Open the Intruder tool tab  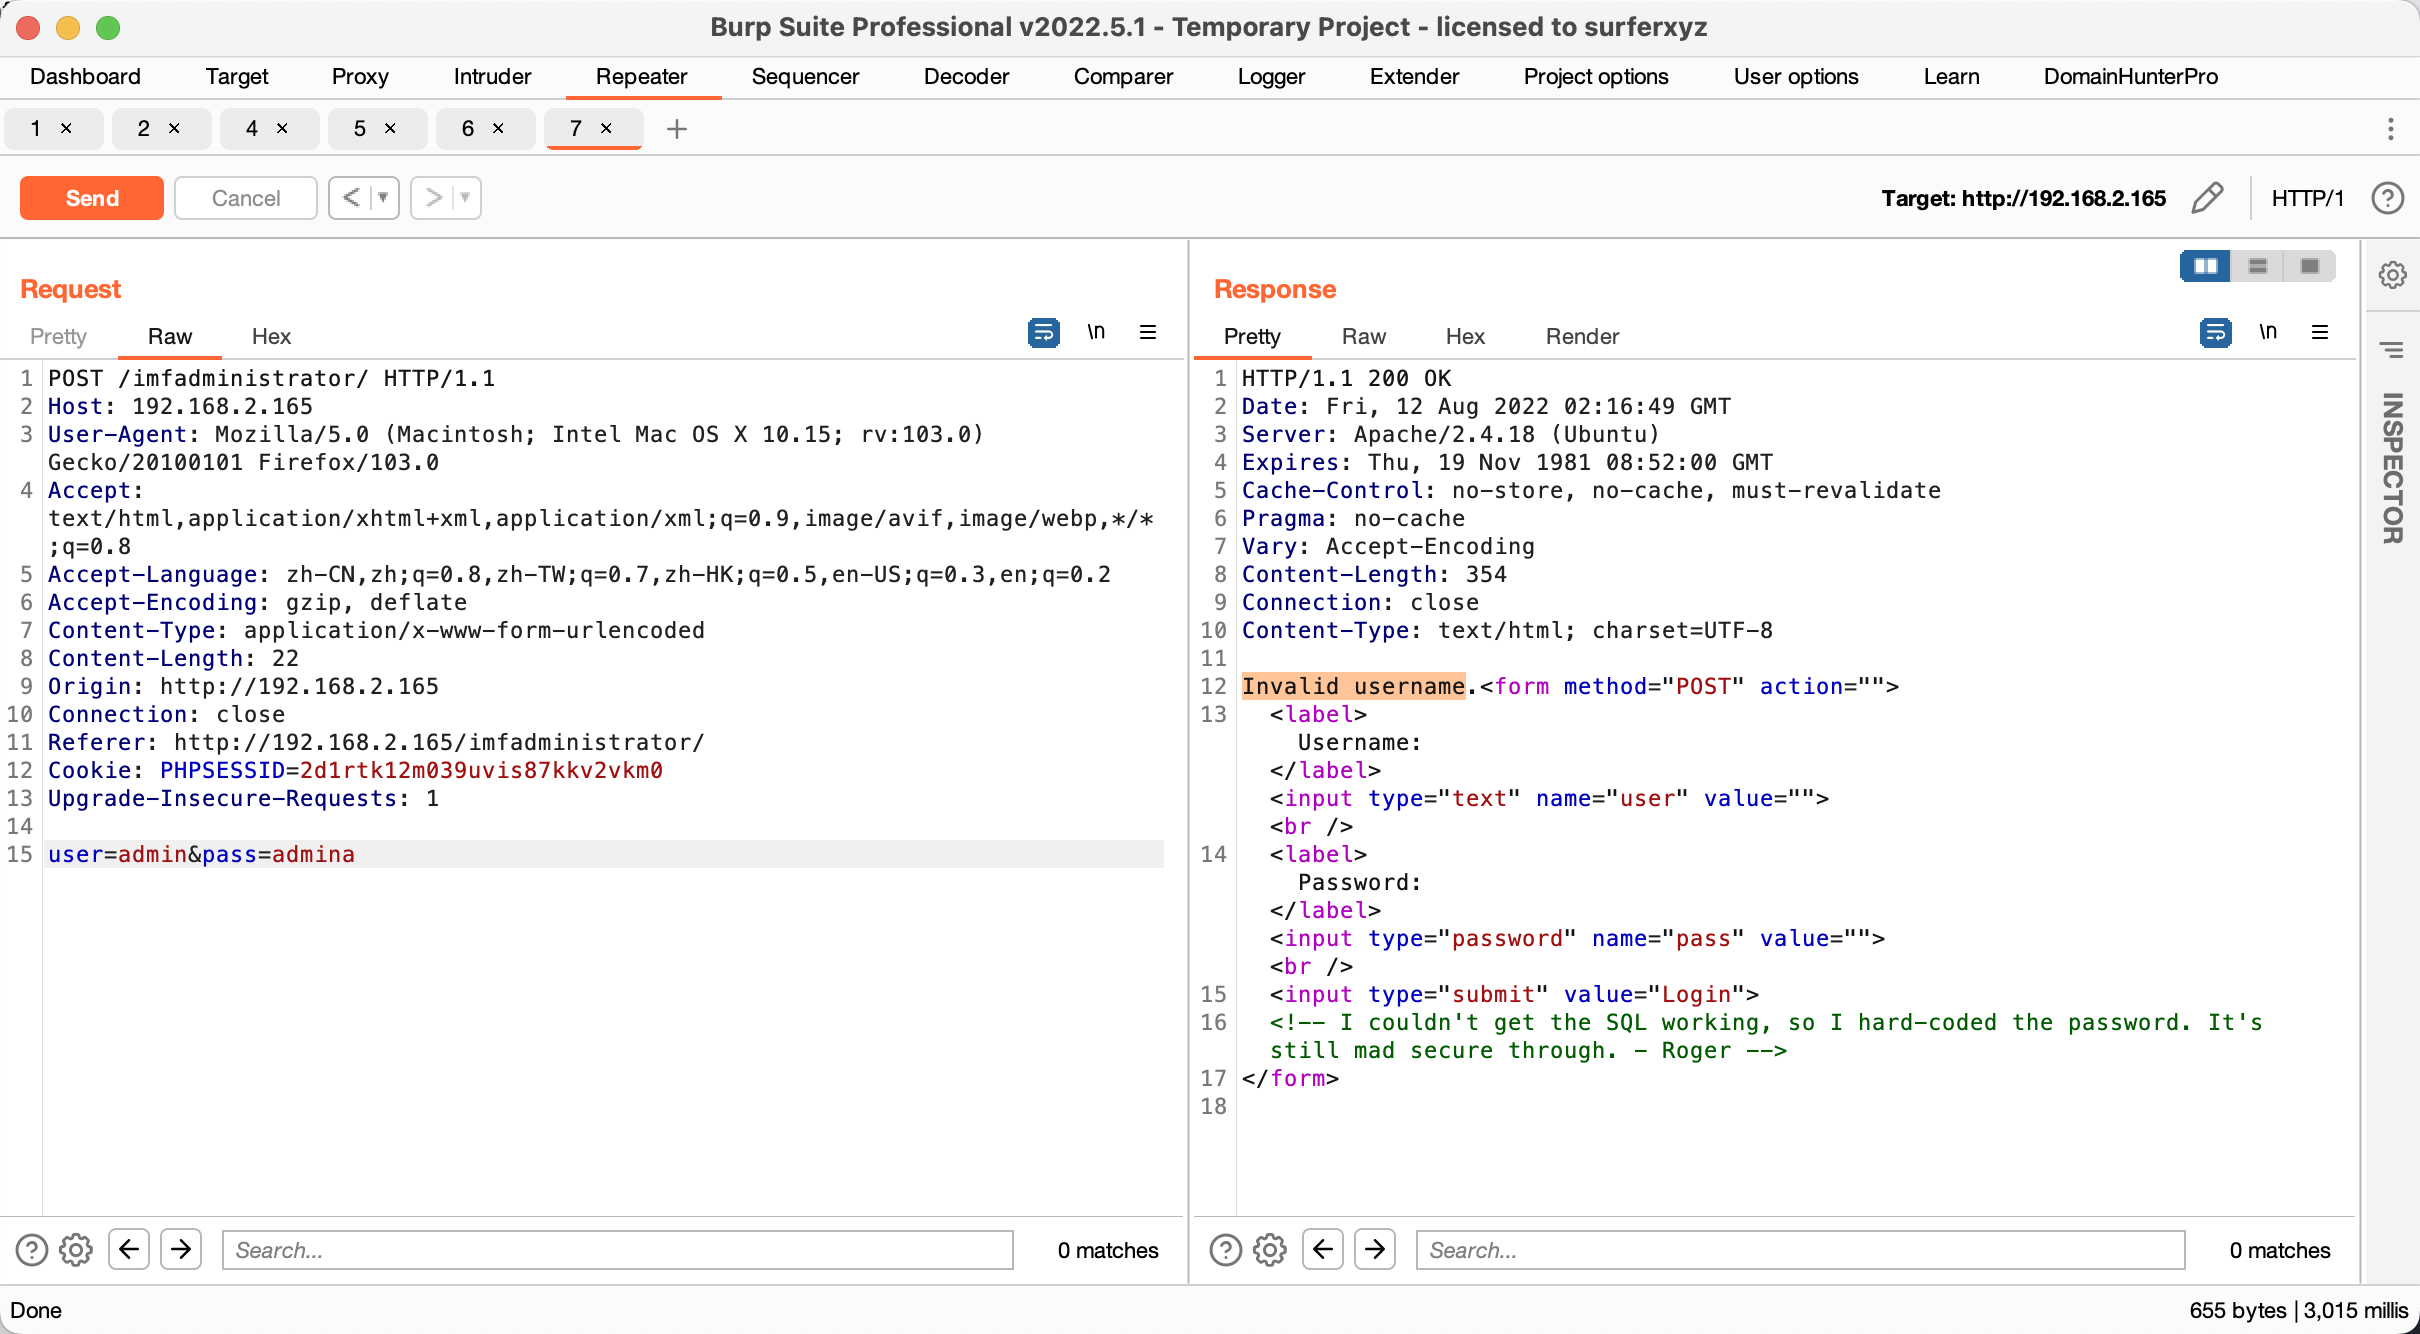click(x=492, y=76)
